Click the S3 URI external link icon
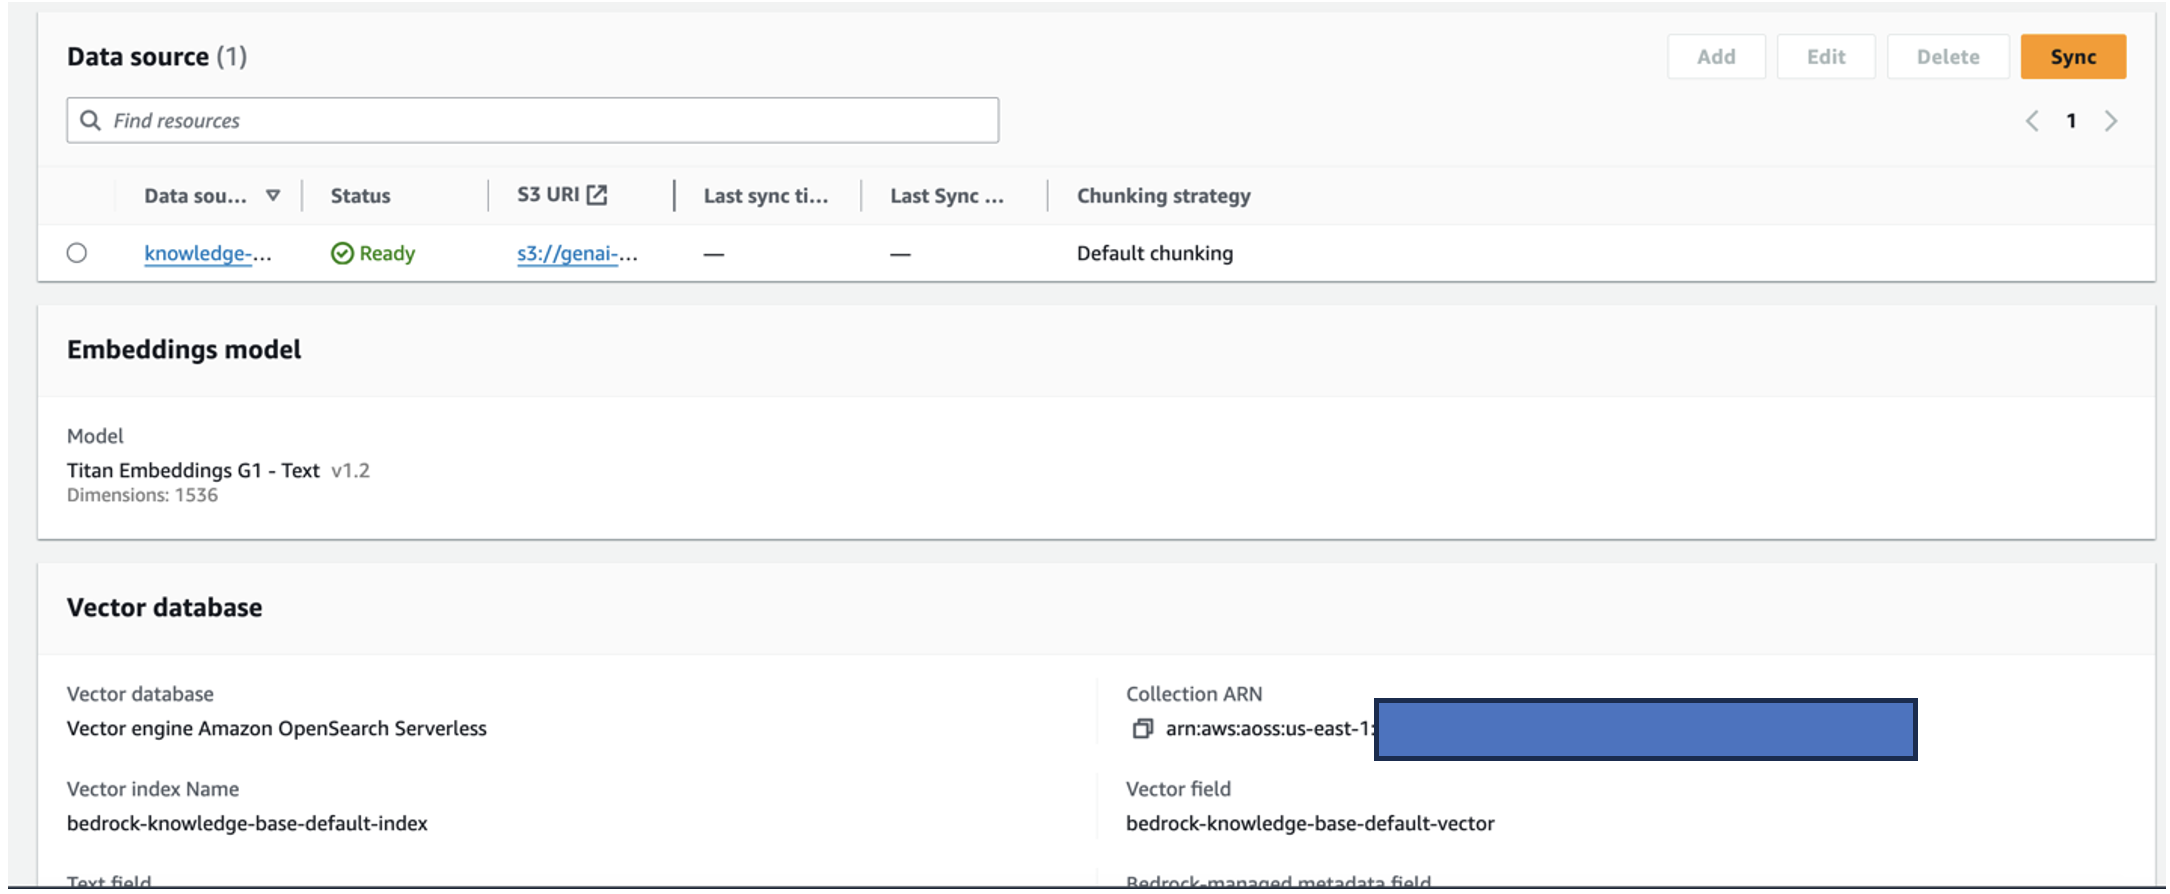This screenshot has width=2170, height=894. coord(597,195)
